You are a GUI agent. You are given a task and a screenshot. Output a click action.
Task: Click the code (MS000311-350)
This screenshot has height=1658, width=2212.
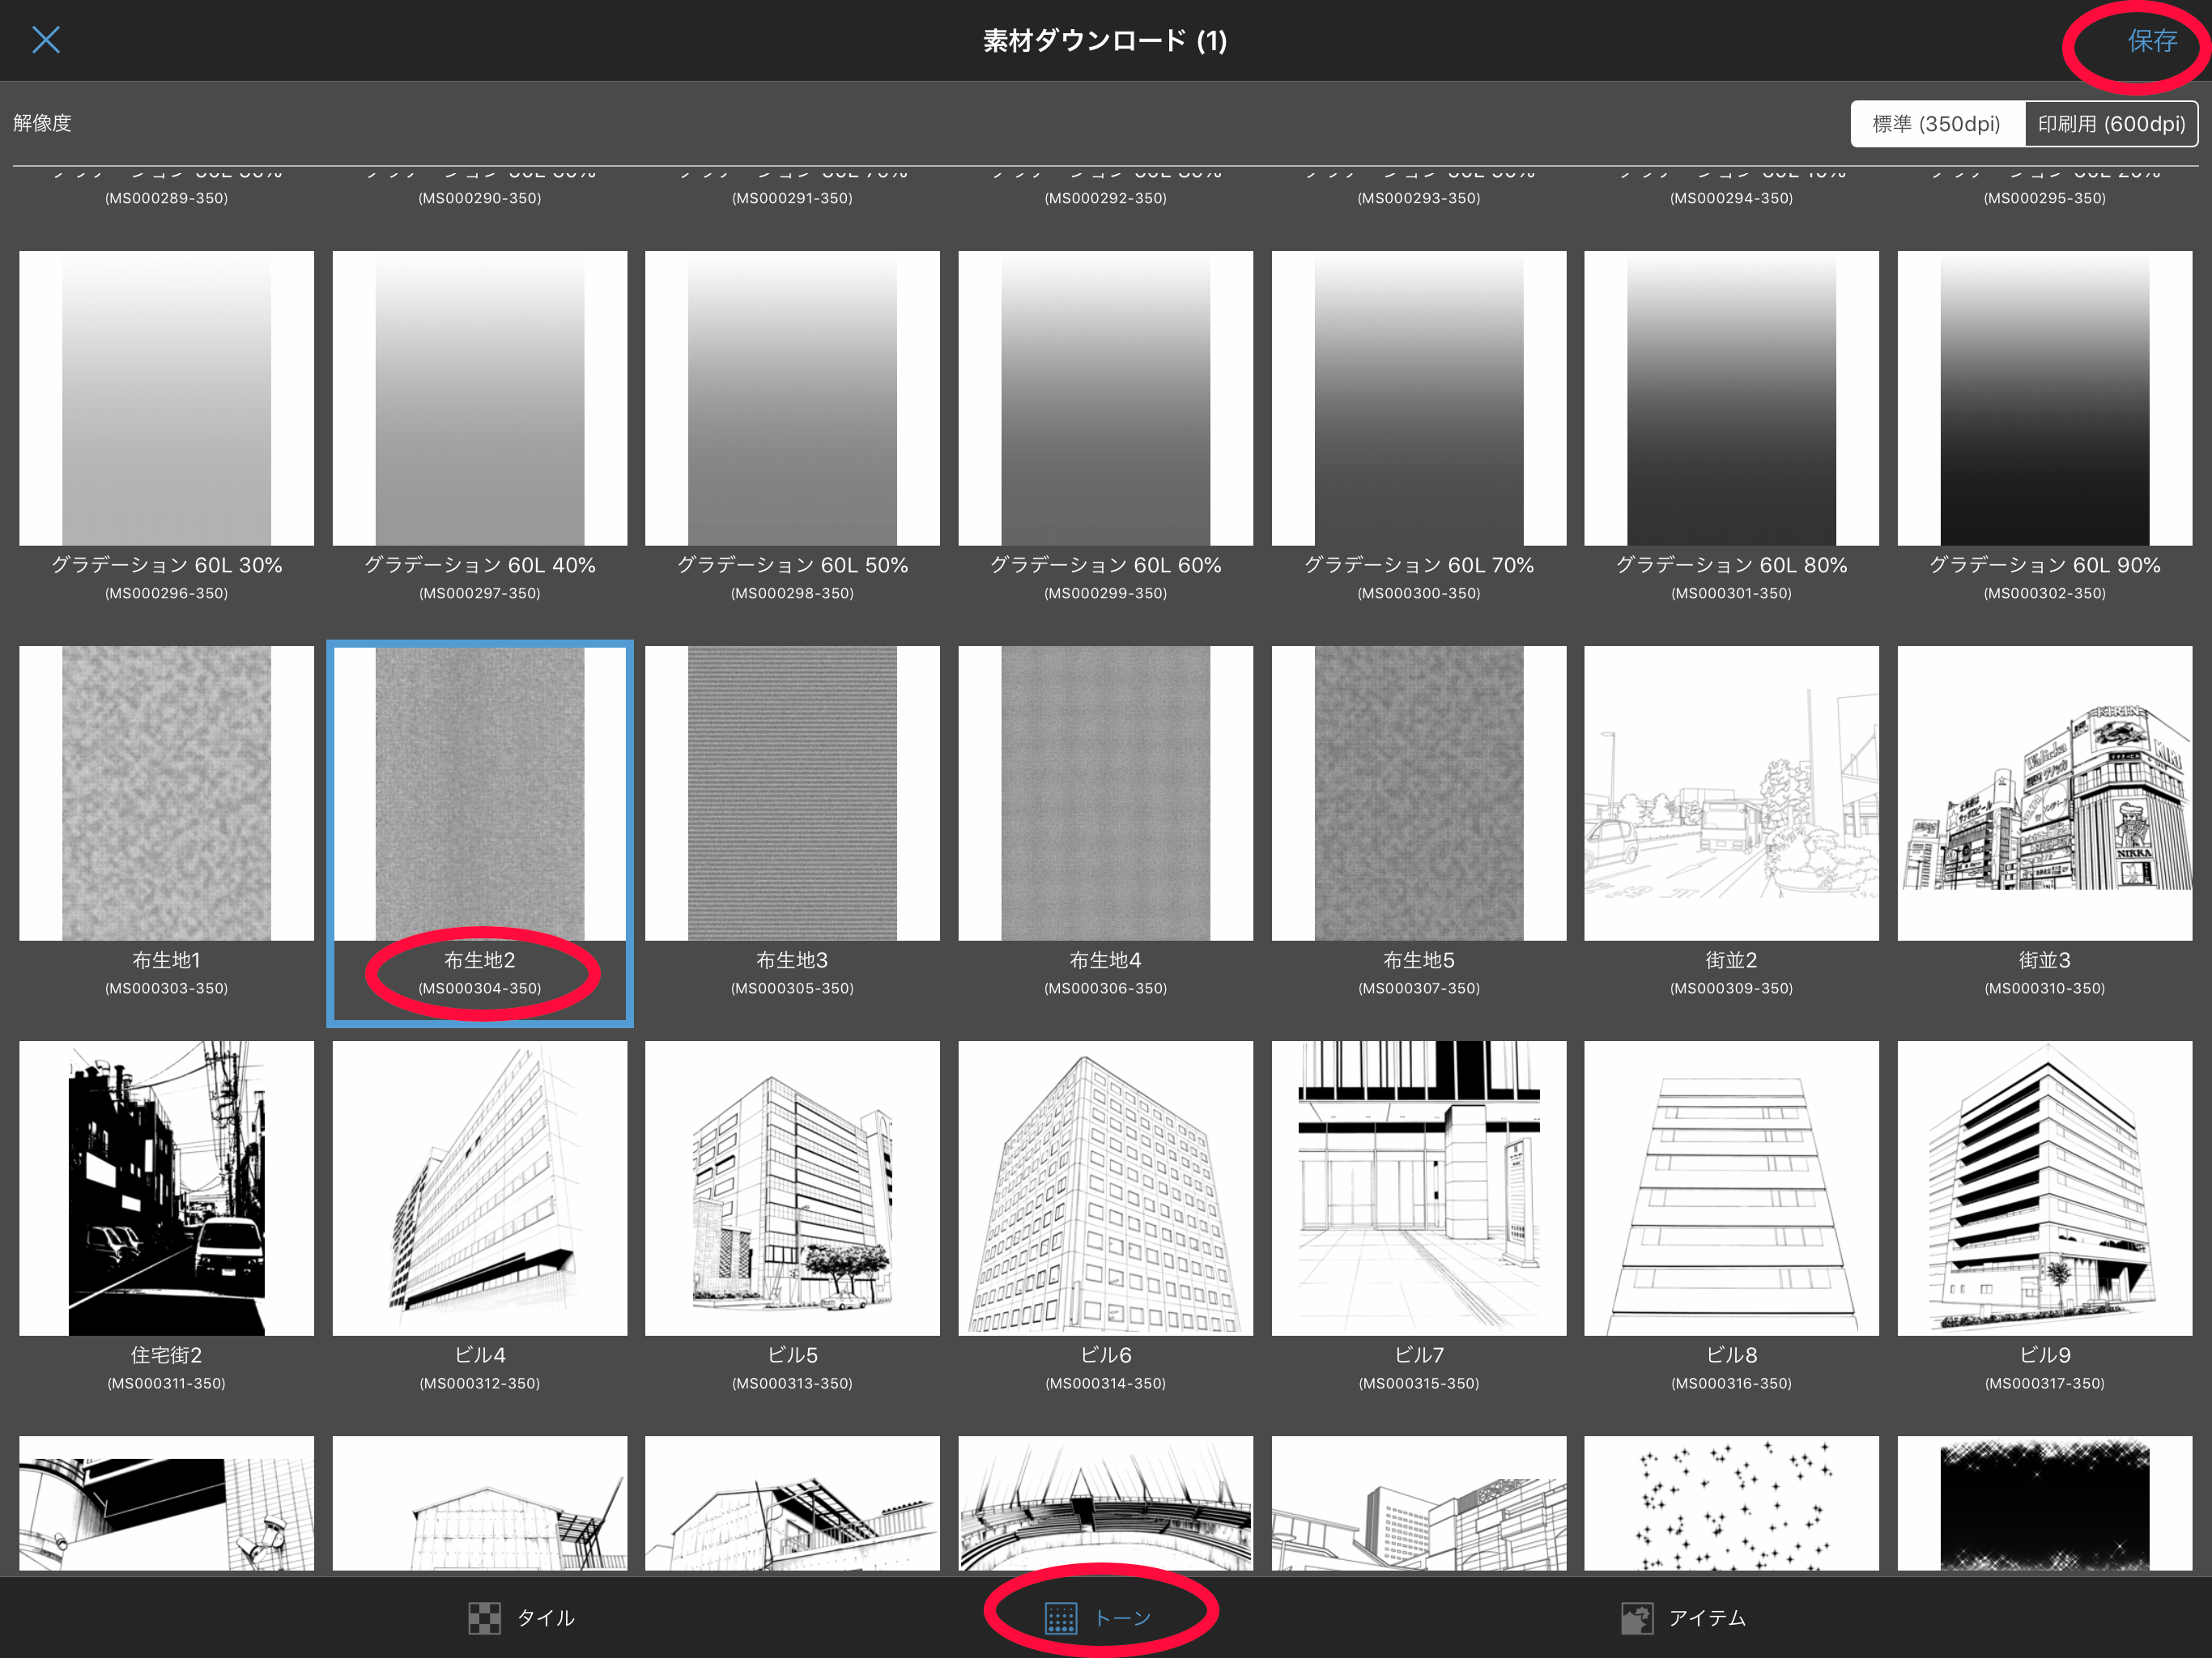point(166,1383)
